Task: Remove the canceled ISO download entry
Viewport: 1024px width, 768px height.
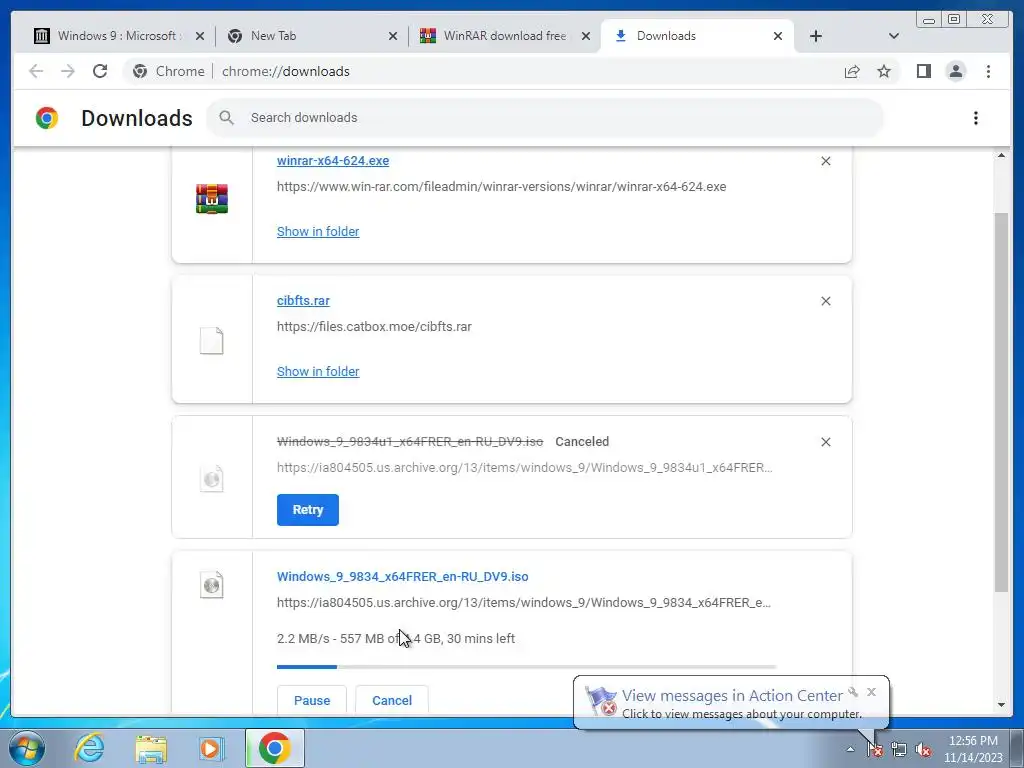Action: click(x=825, y=442)
